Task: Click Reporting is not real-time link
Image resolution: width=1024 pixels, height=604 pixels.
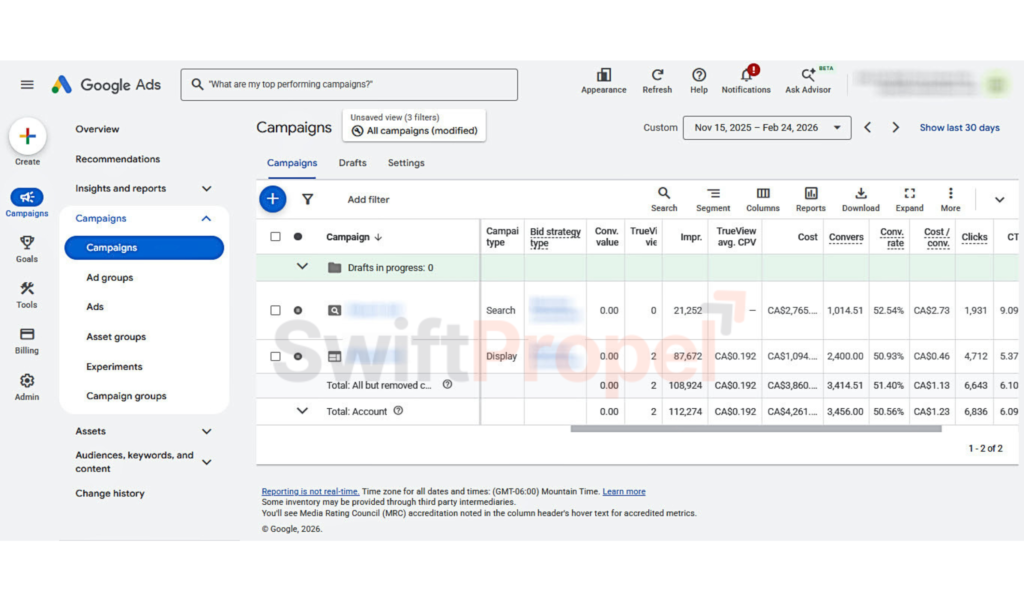Action: coord(310,491)
